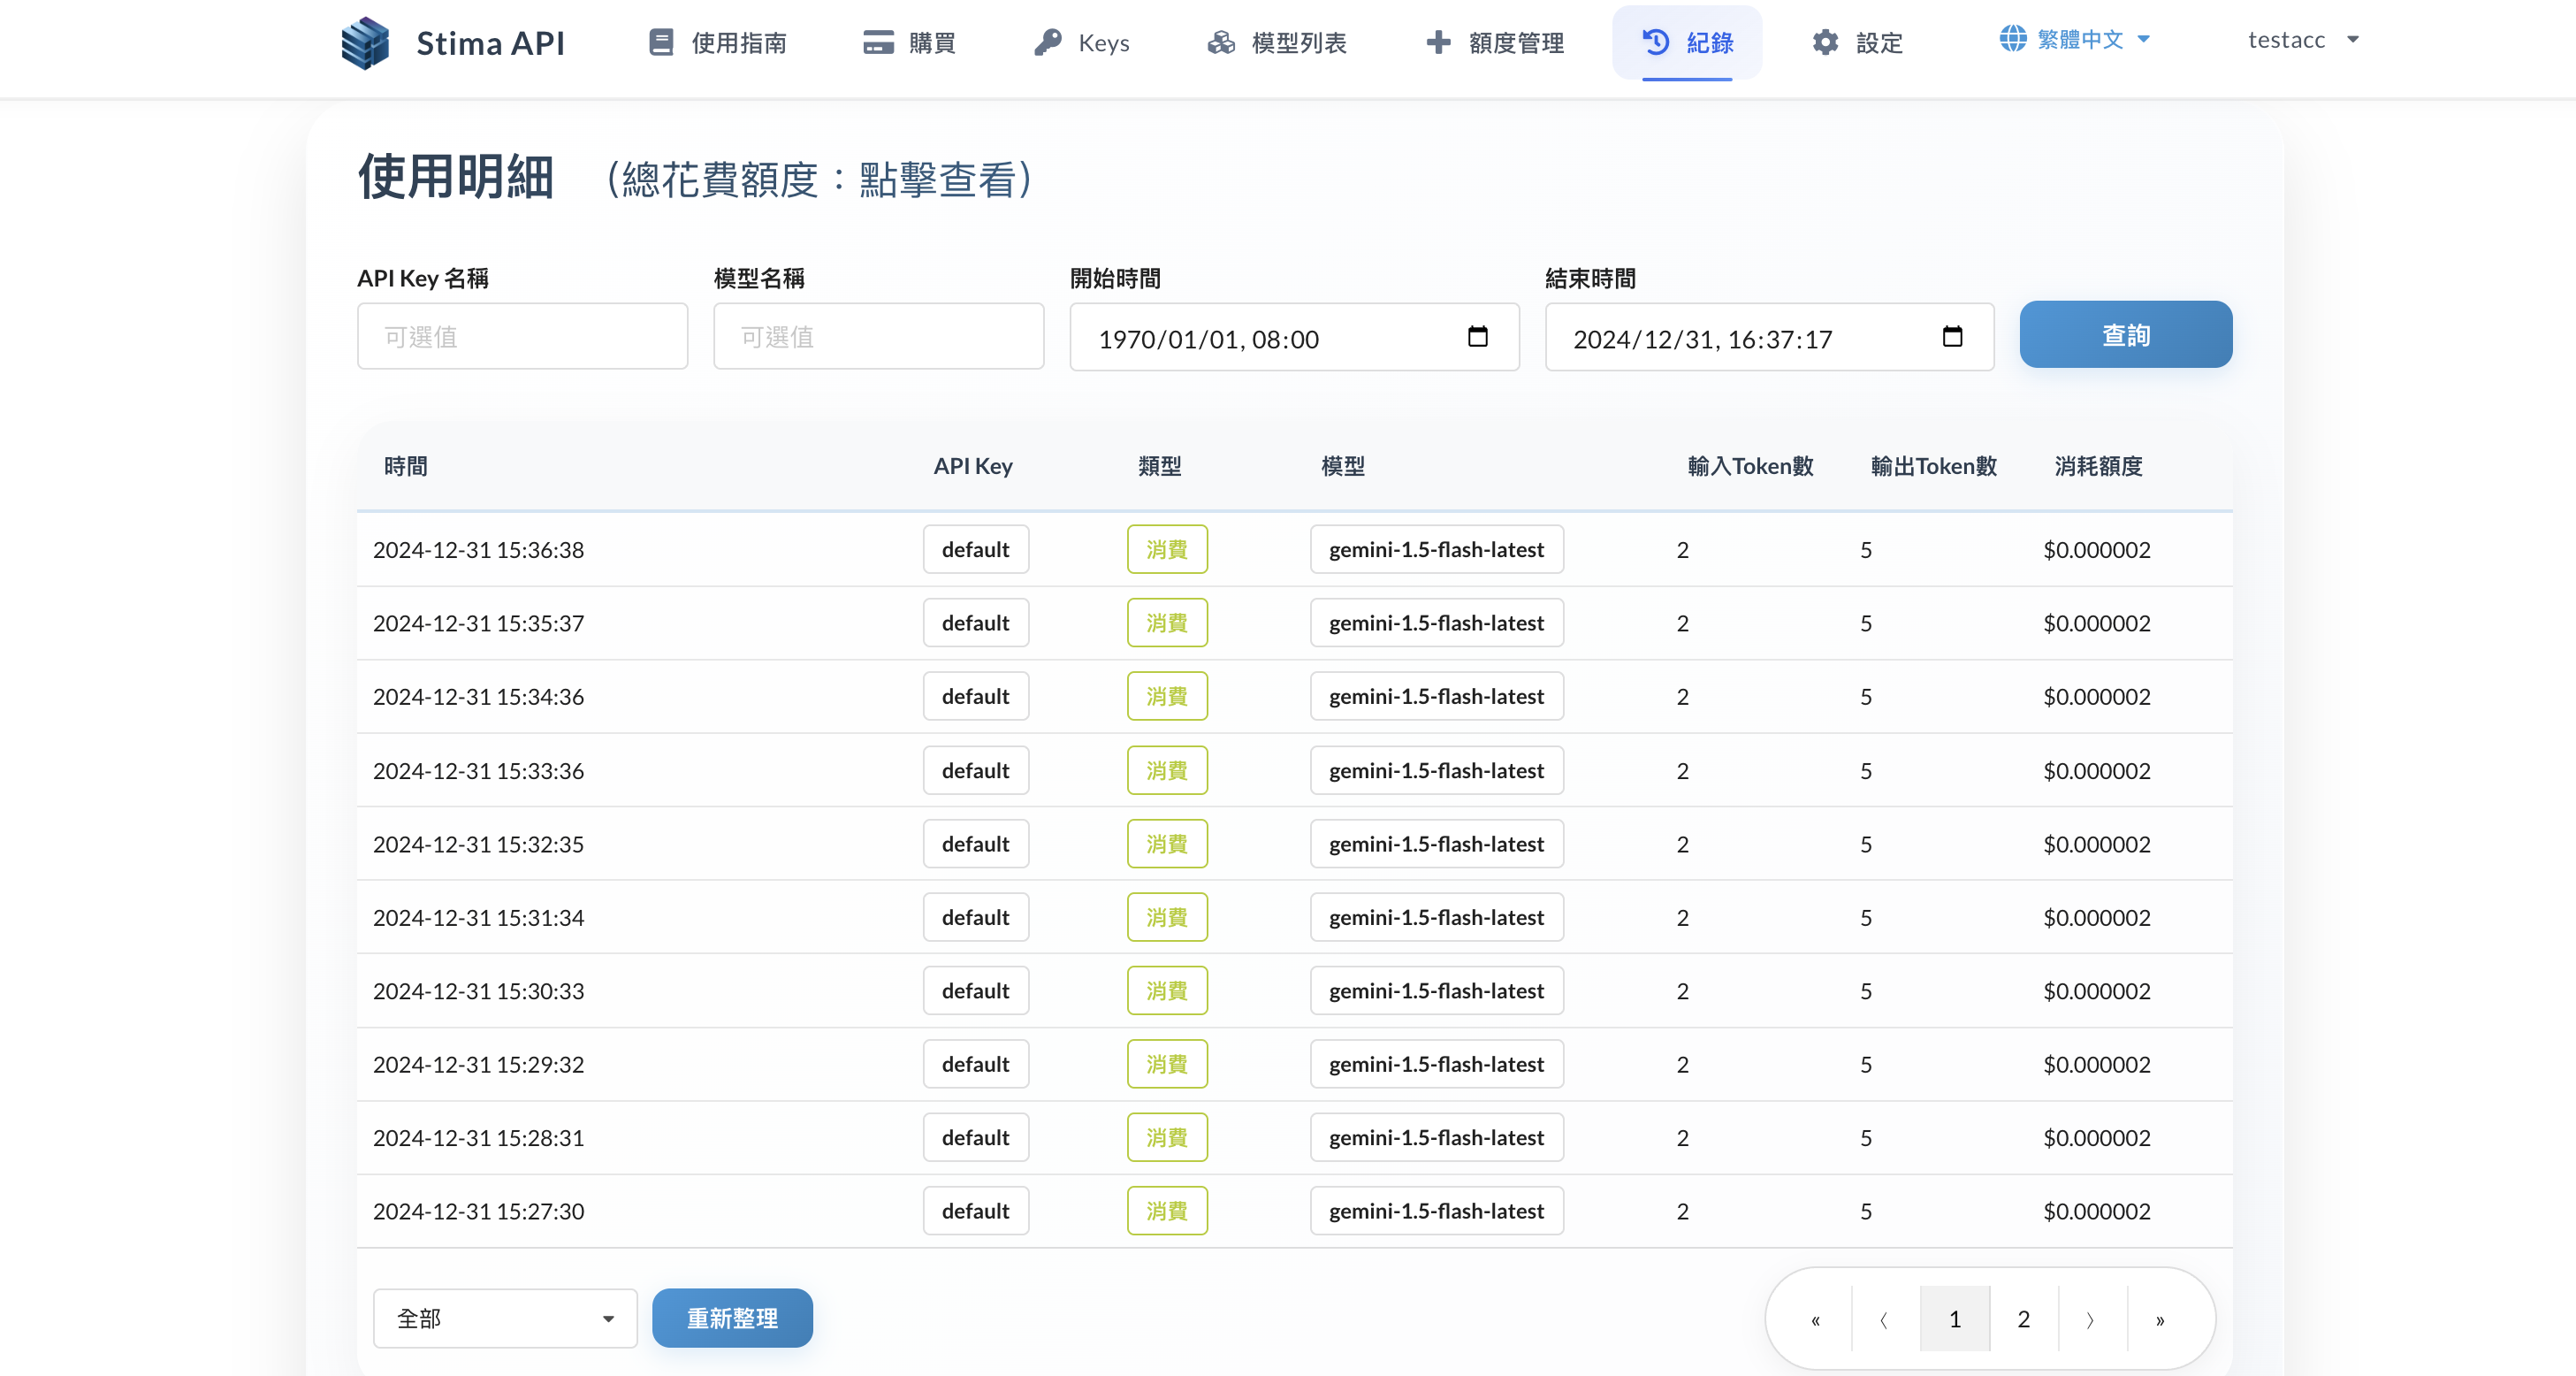Focus the 模型名稱 input field
Image resolution: width=2576 pixels, height=1376 pixels.
point(878,336)
